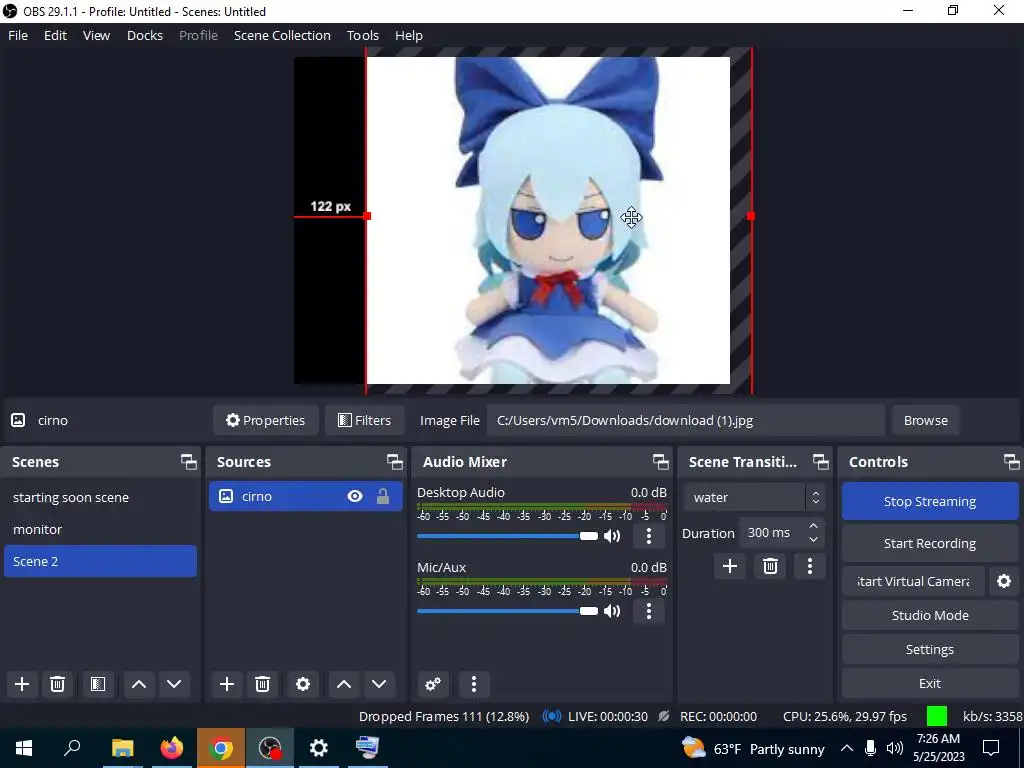The height and width of the screenshot is (768, 1024).
Task: Move source up in Sources list
Action: pos(344,684)
